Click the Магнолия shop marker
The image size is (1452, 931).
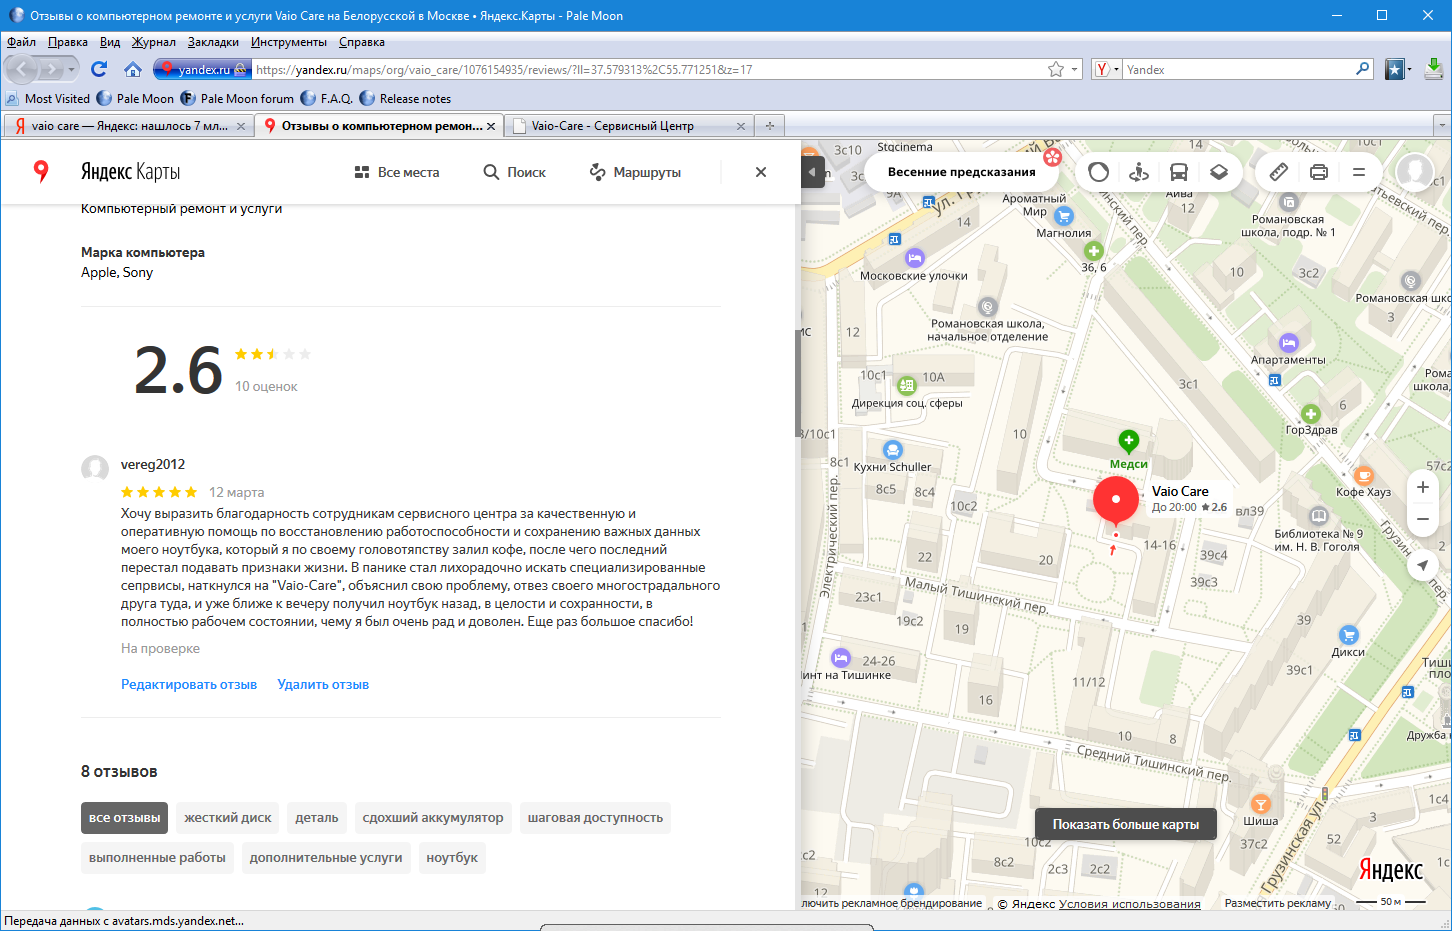point(1064,216)
